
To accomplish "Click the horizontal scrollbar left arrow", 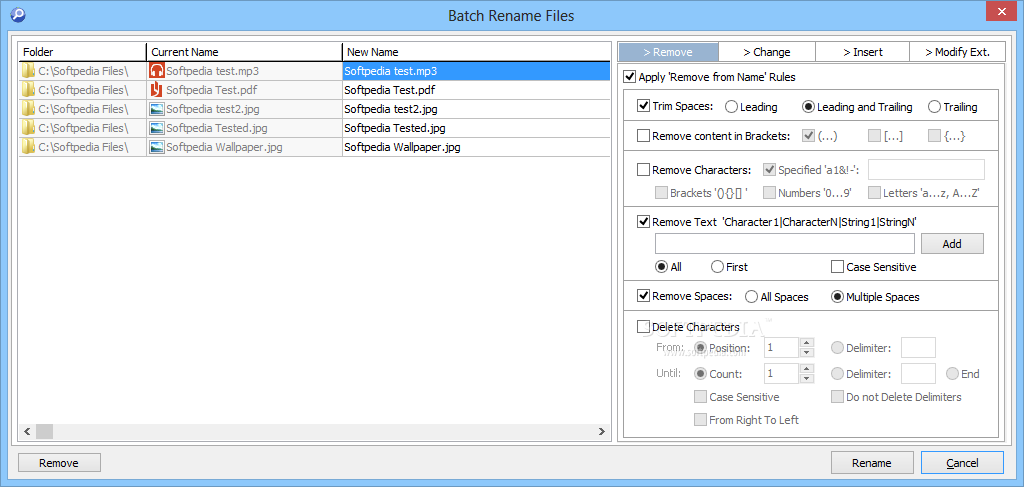I will [x=27, y=432].
